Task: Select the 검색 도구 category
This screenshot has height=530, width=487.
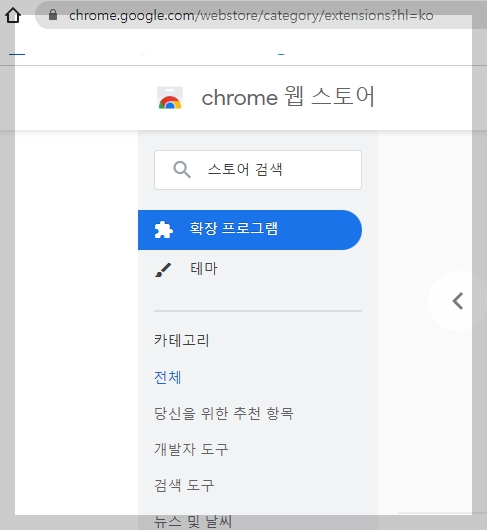Action: [x=184, y=485]
